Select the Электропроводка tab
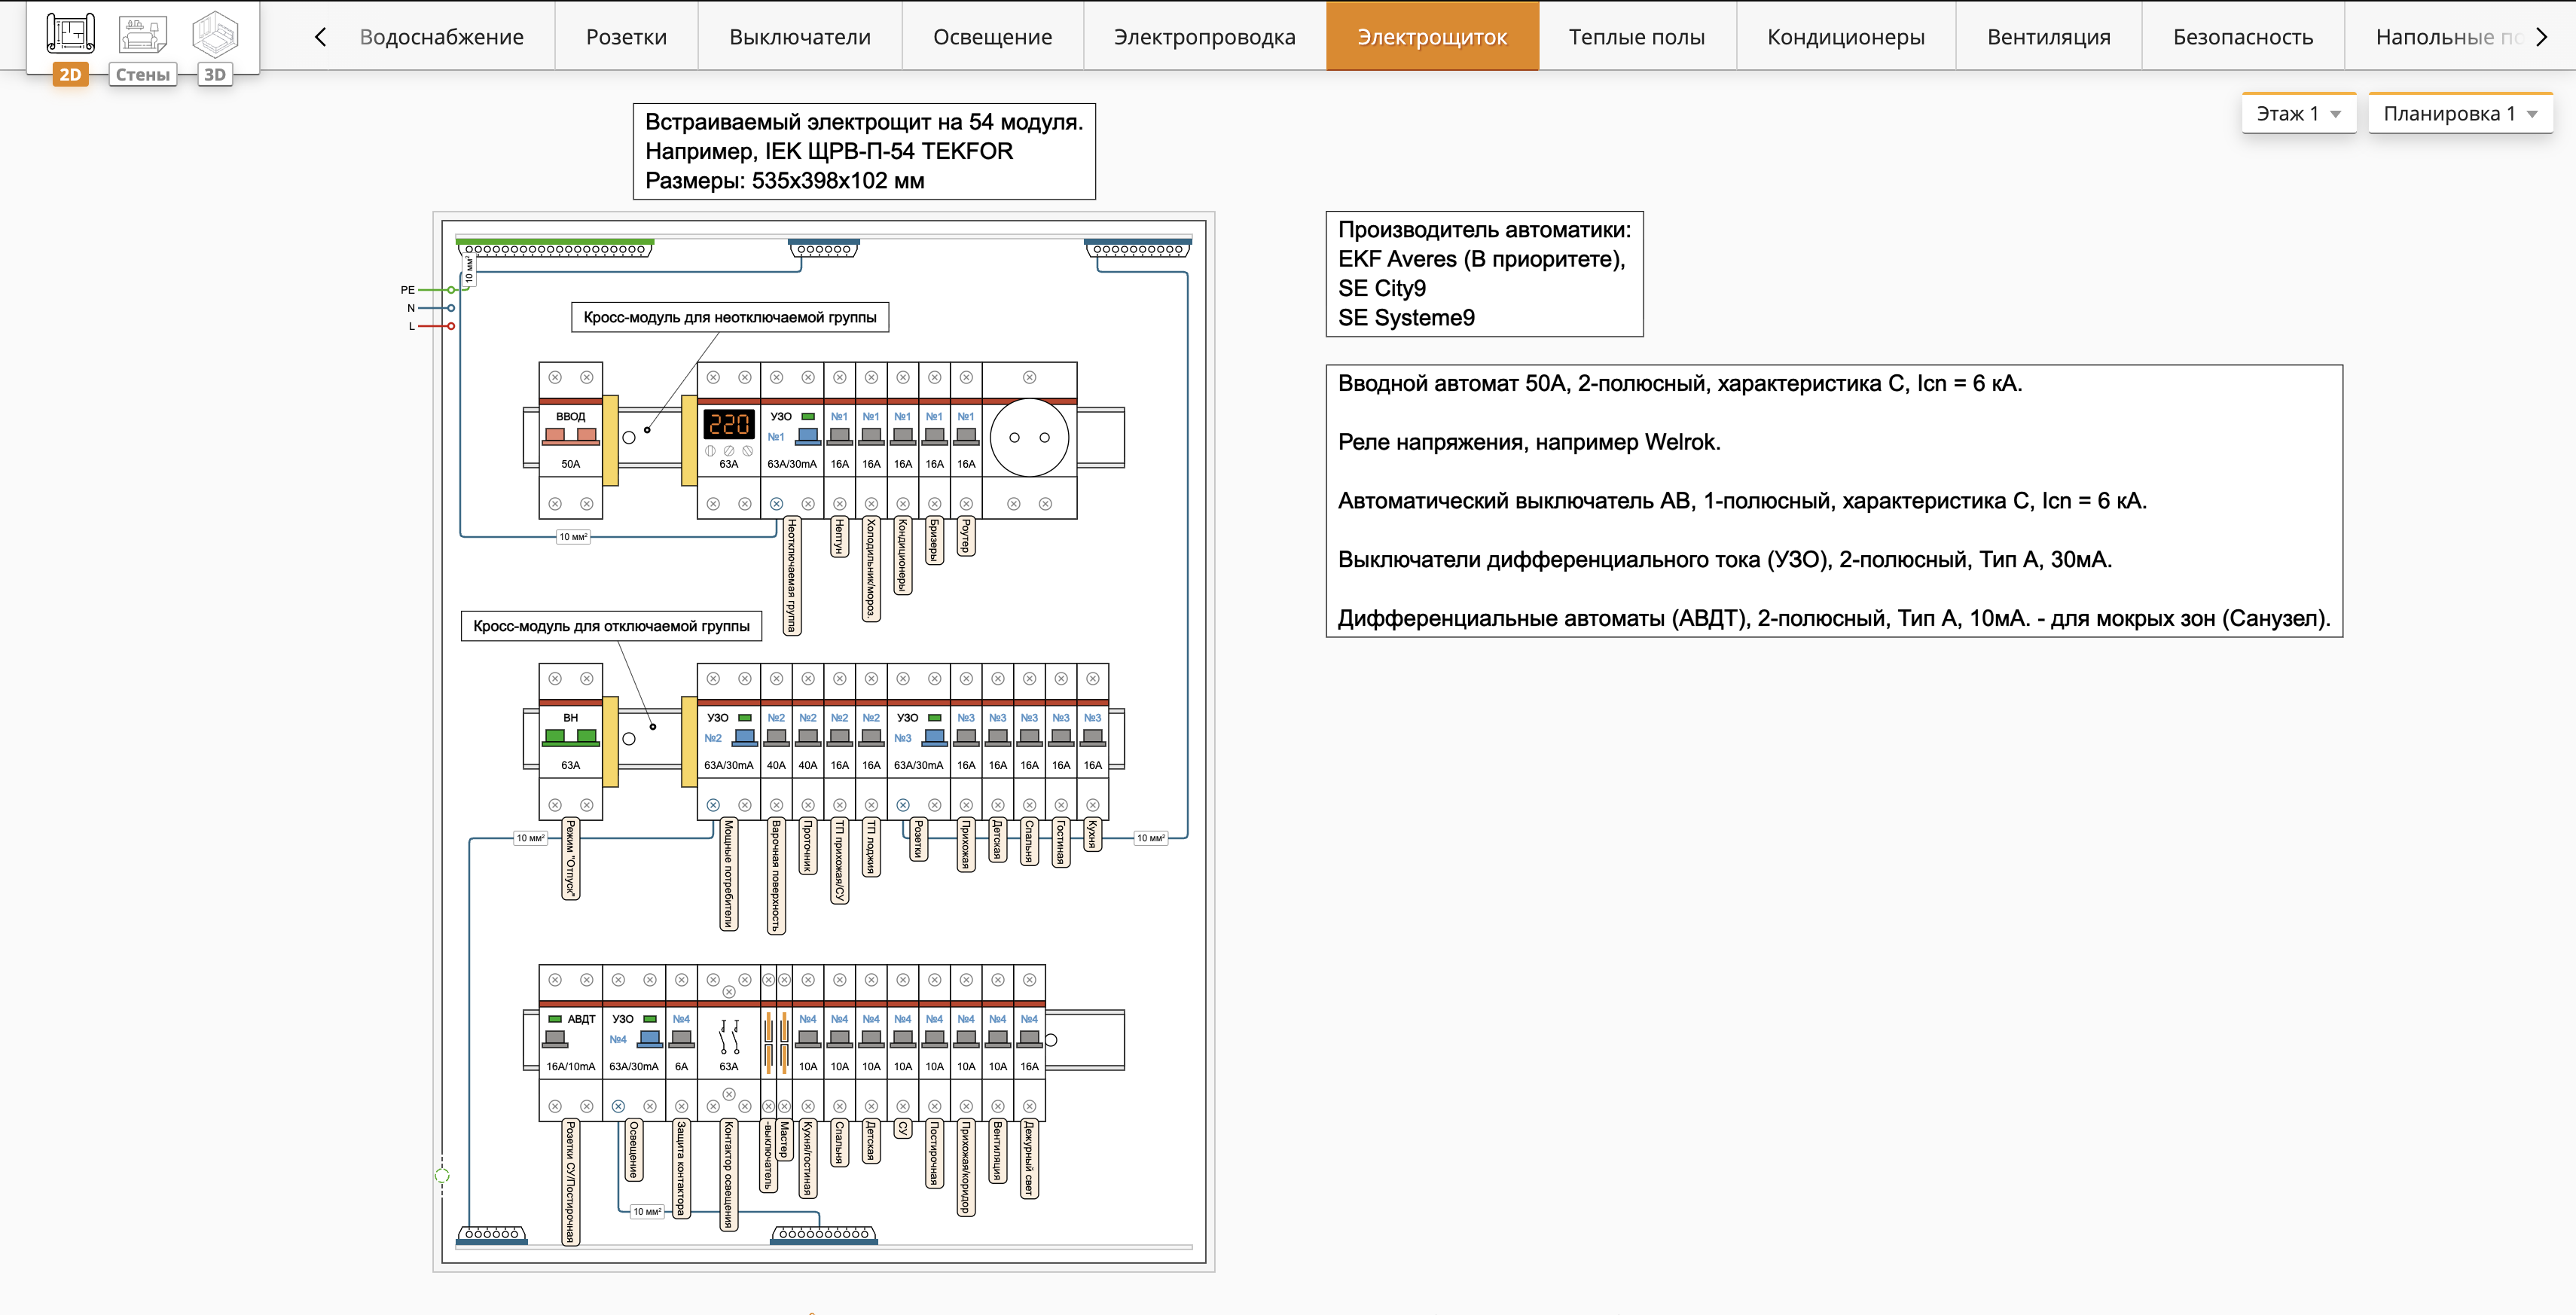 pyautogui.click(x=1204, y=37)
